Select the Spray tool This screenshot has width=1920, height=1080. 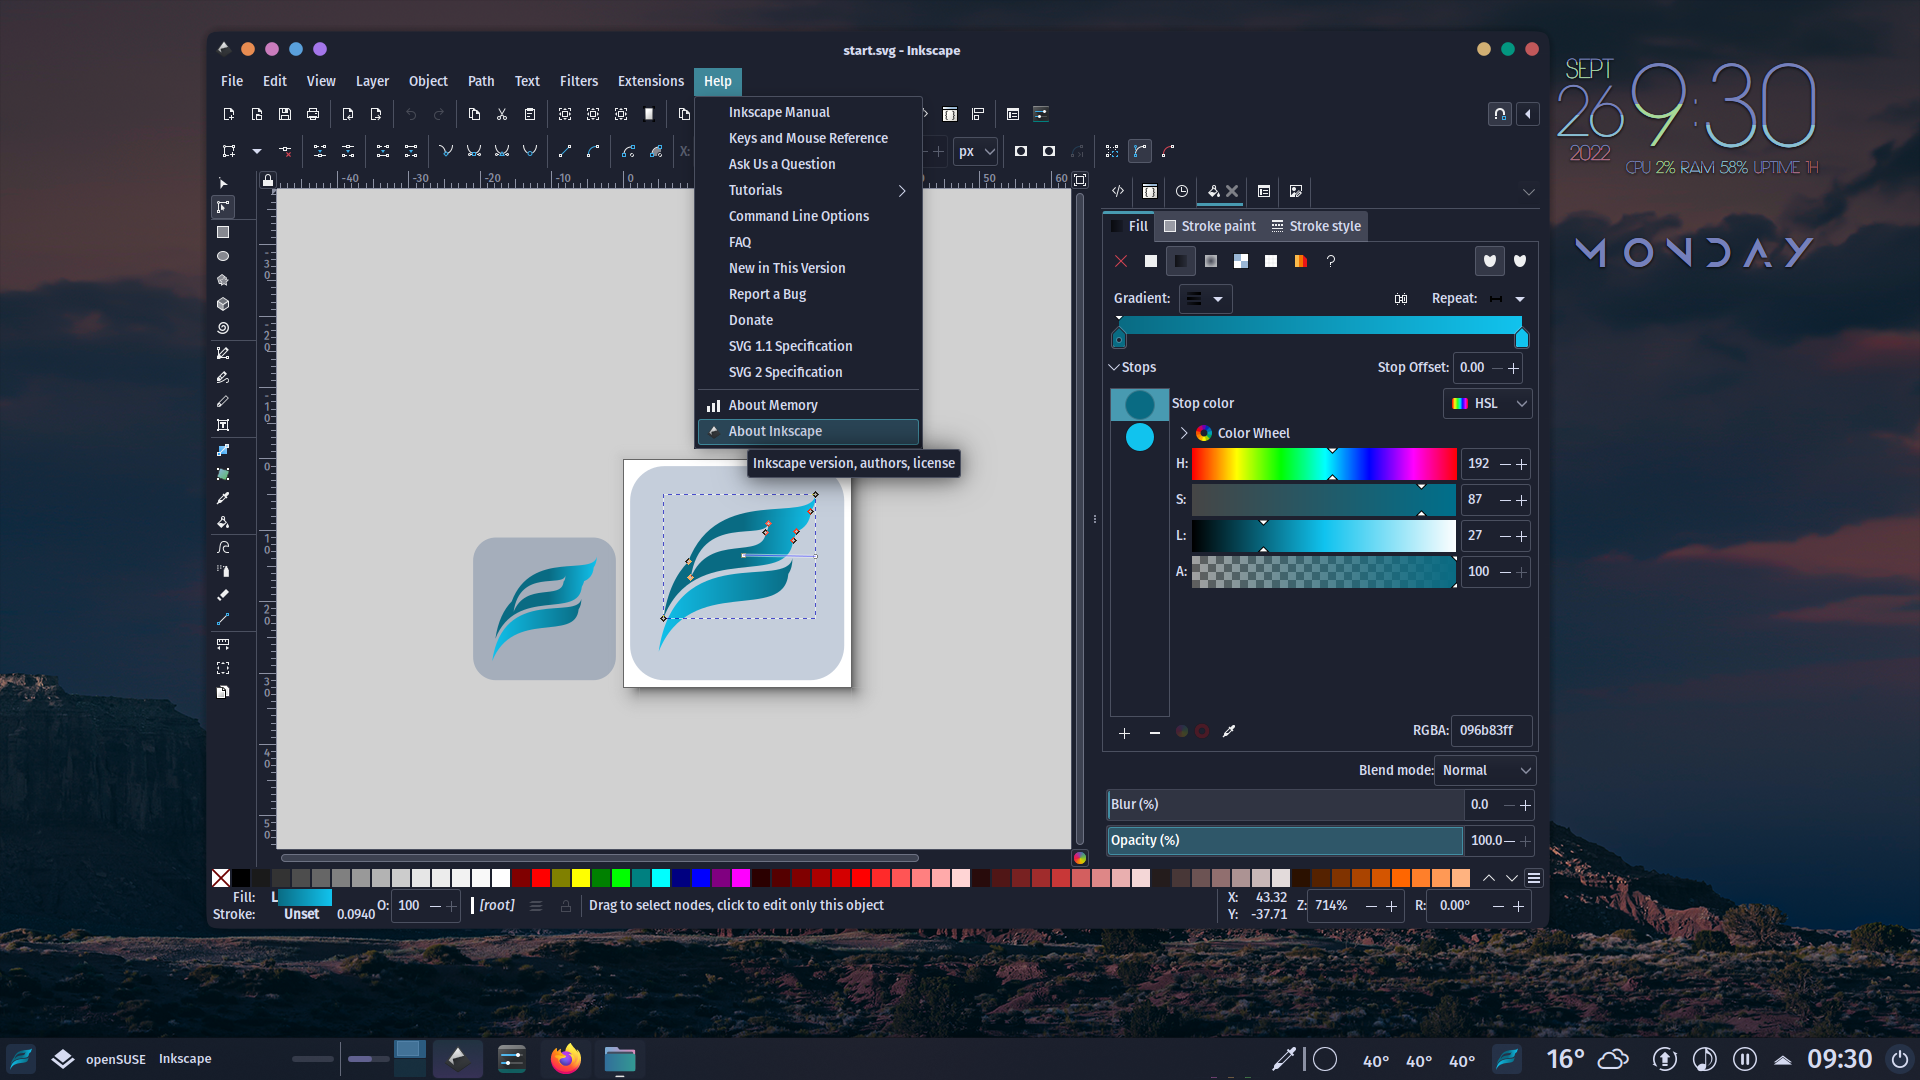tap(223, 571)
